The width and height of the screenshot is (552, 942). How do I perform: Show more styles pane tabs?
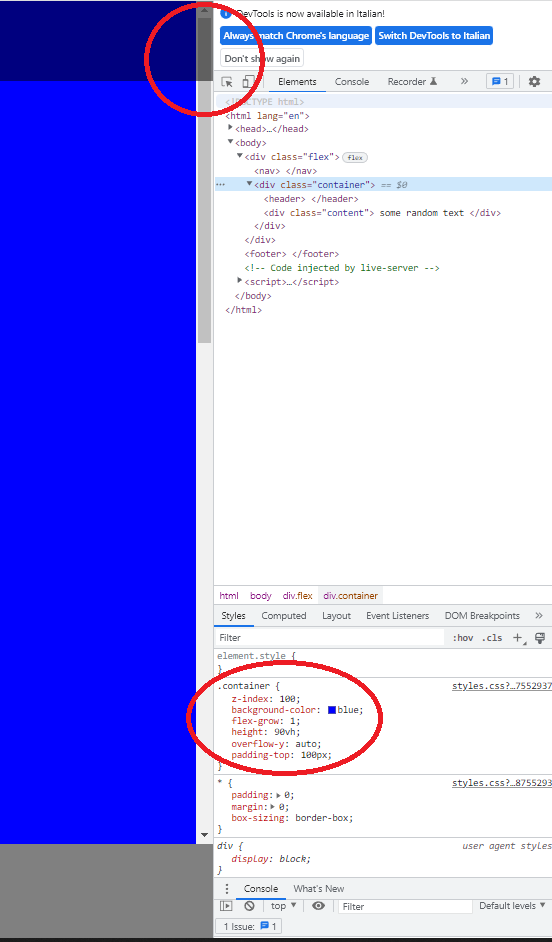(x=539, y=616)
